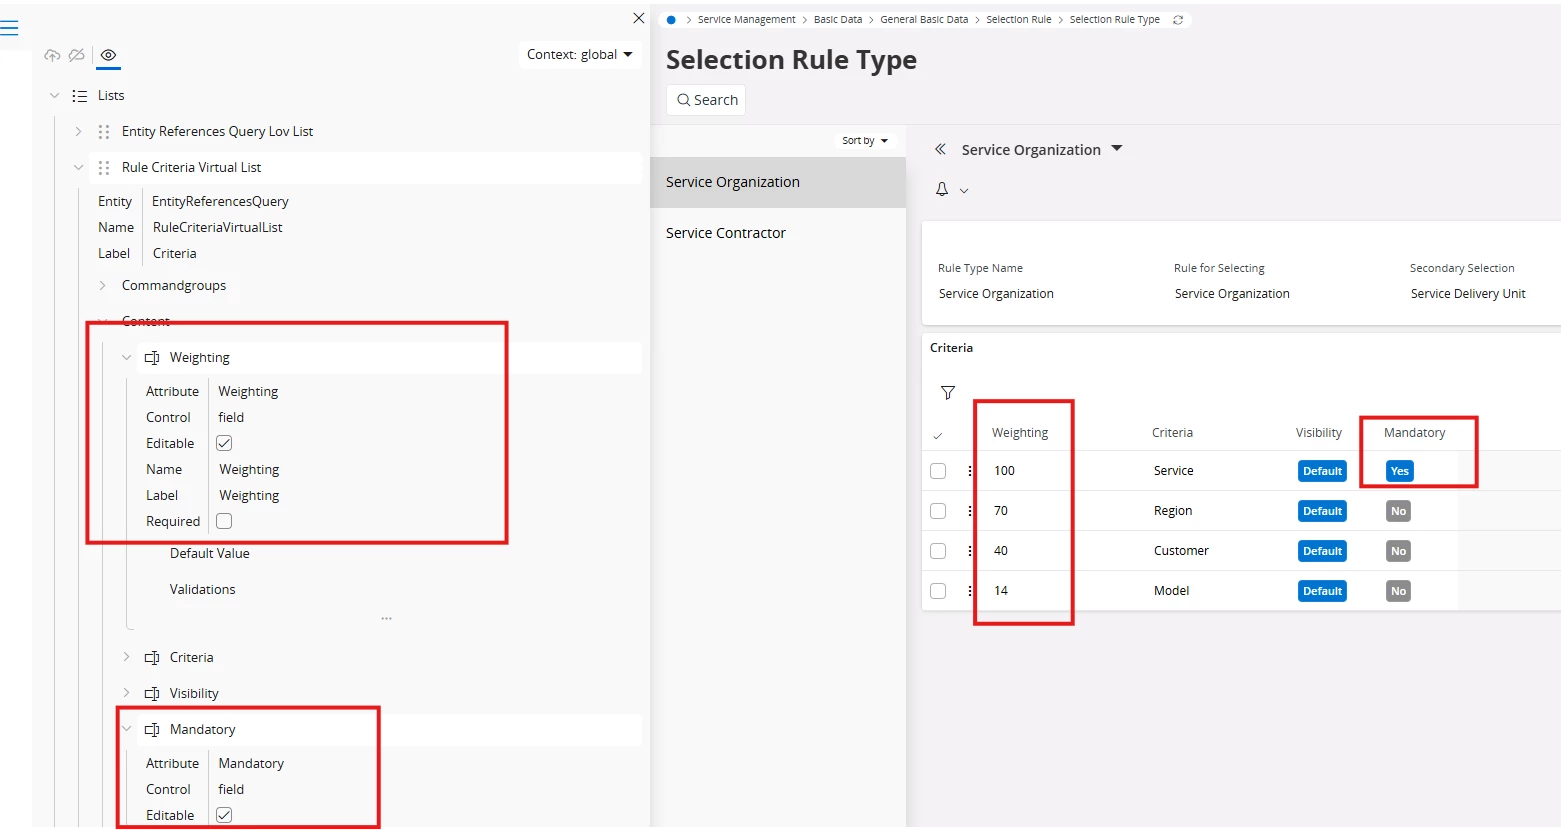This screenshot has height=830, width=1561.
Task: Click Basic Data in the breadcrumb
Action: (838, 20)
